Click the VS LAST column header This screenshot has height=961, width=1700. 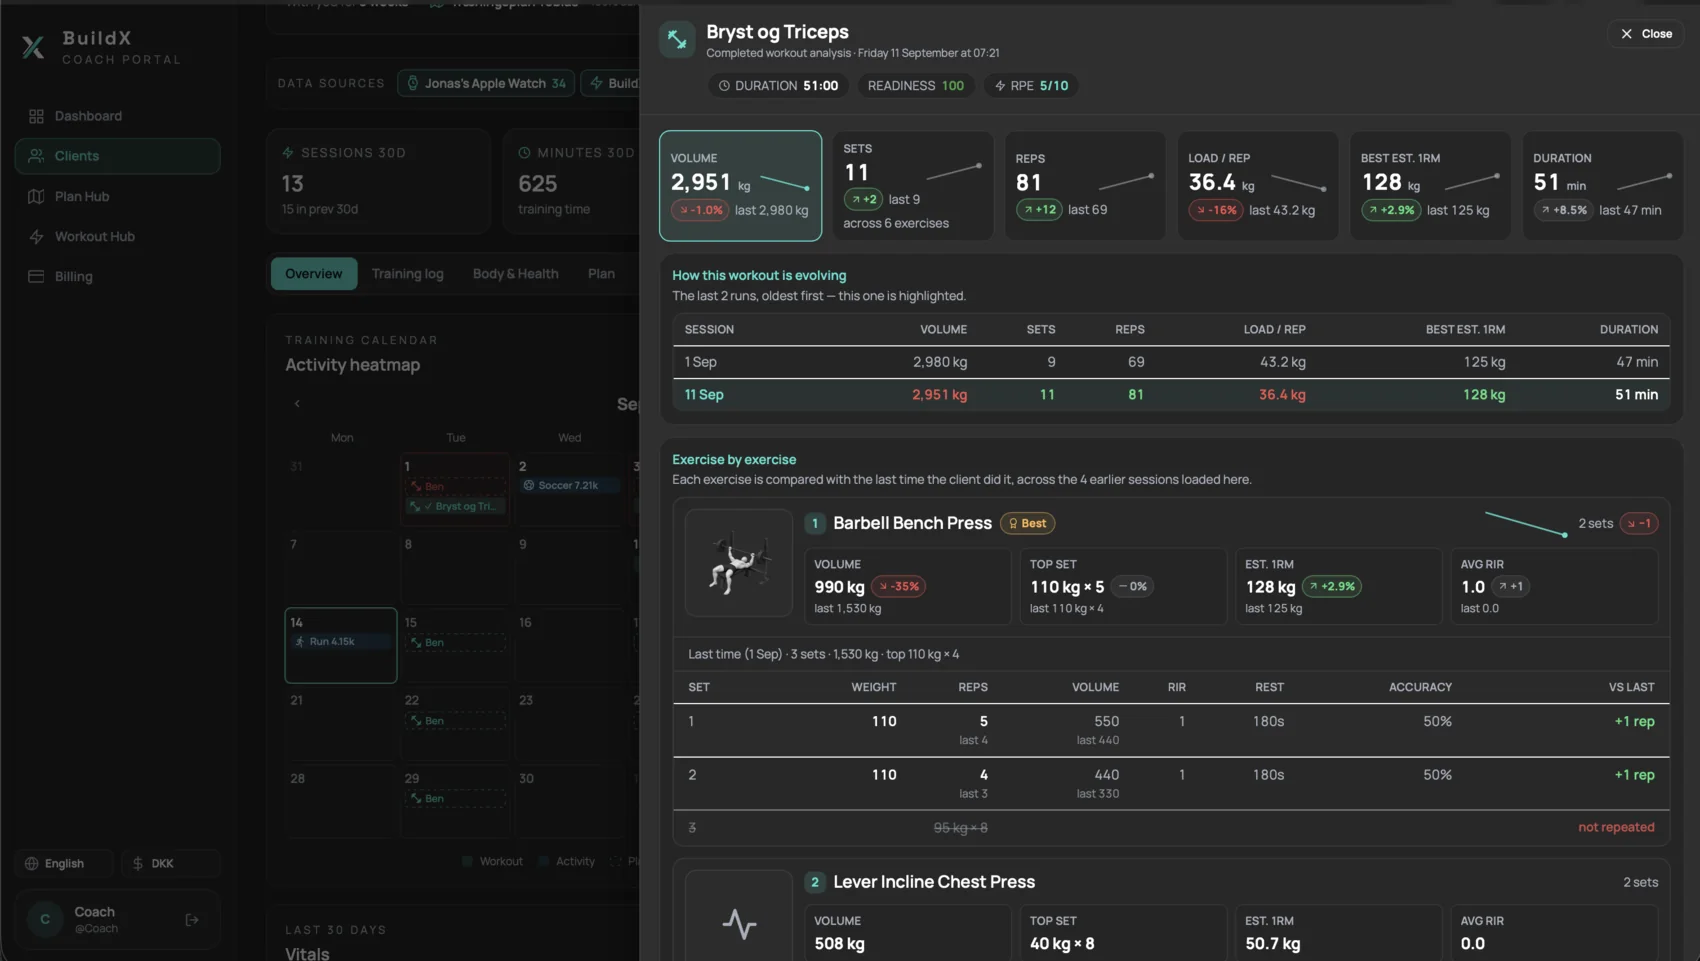coord(1631,688)
